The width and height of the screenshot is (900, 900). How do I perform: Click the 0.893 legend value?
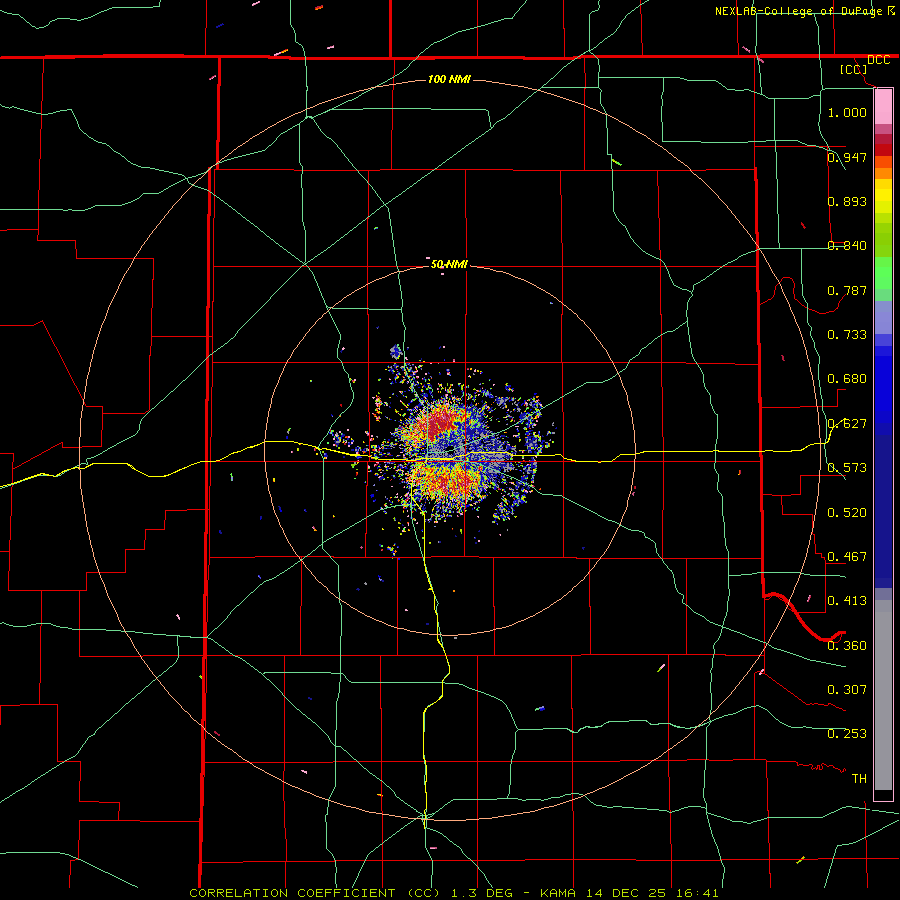tap(847, 201)
